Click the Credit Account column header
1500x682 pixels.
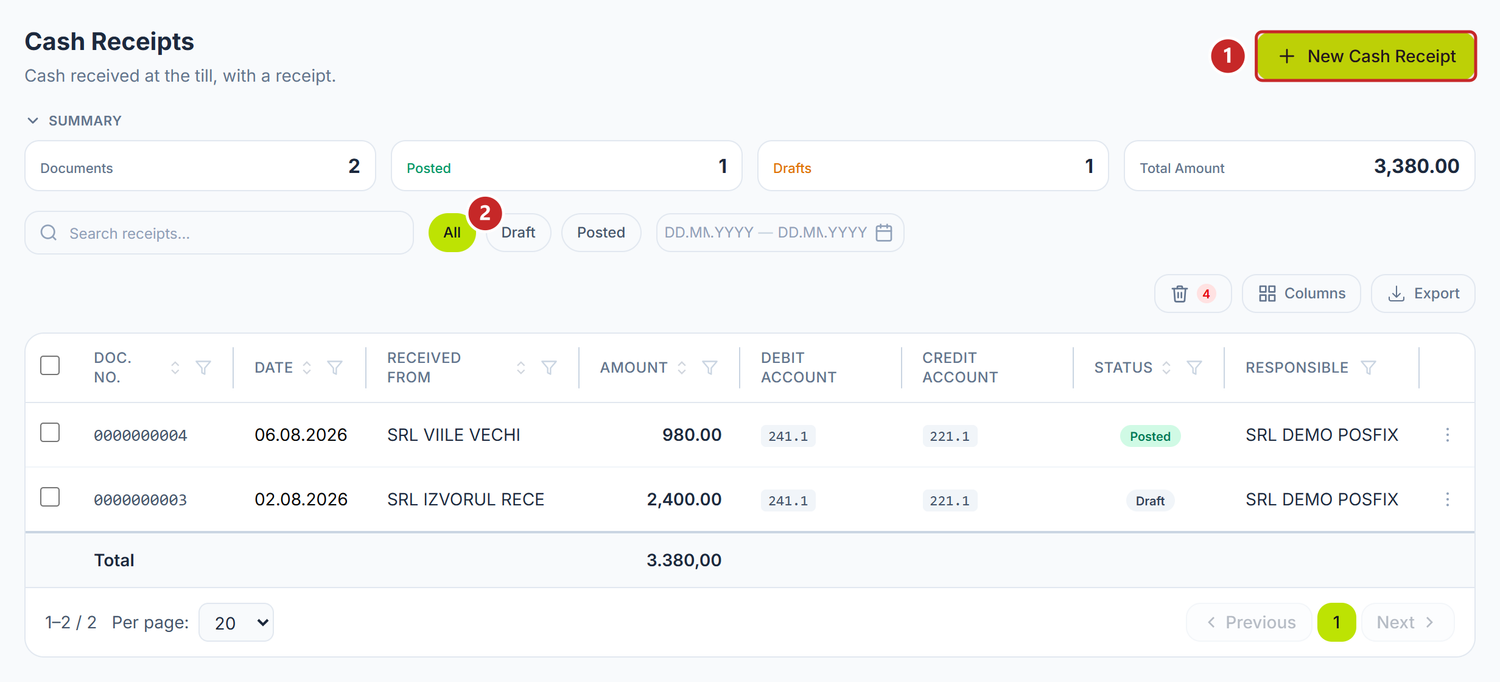pos(960,367)
